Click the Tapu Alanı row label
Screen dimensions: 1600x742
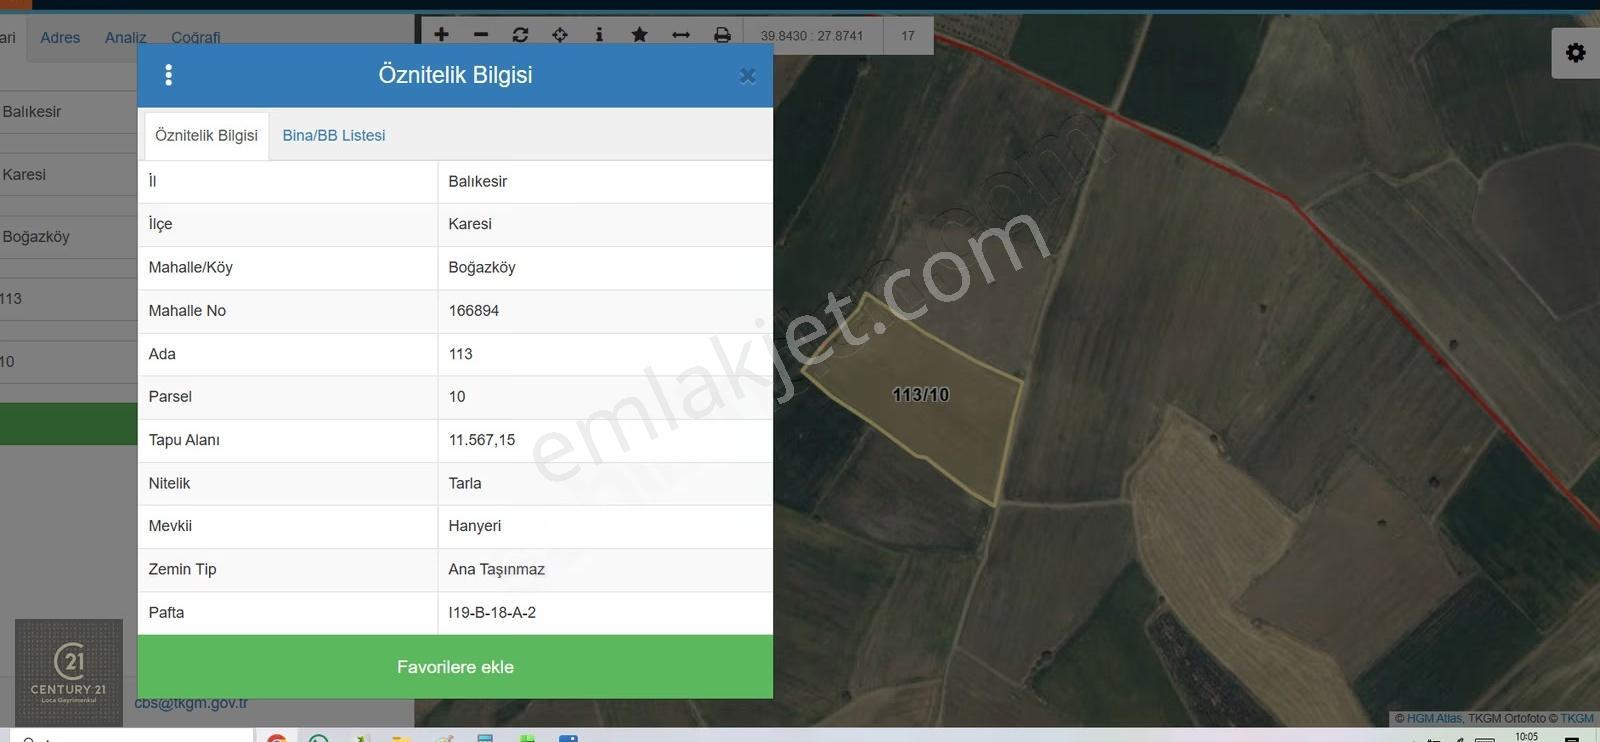pyautogui.click(x=184, y=440)
